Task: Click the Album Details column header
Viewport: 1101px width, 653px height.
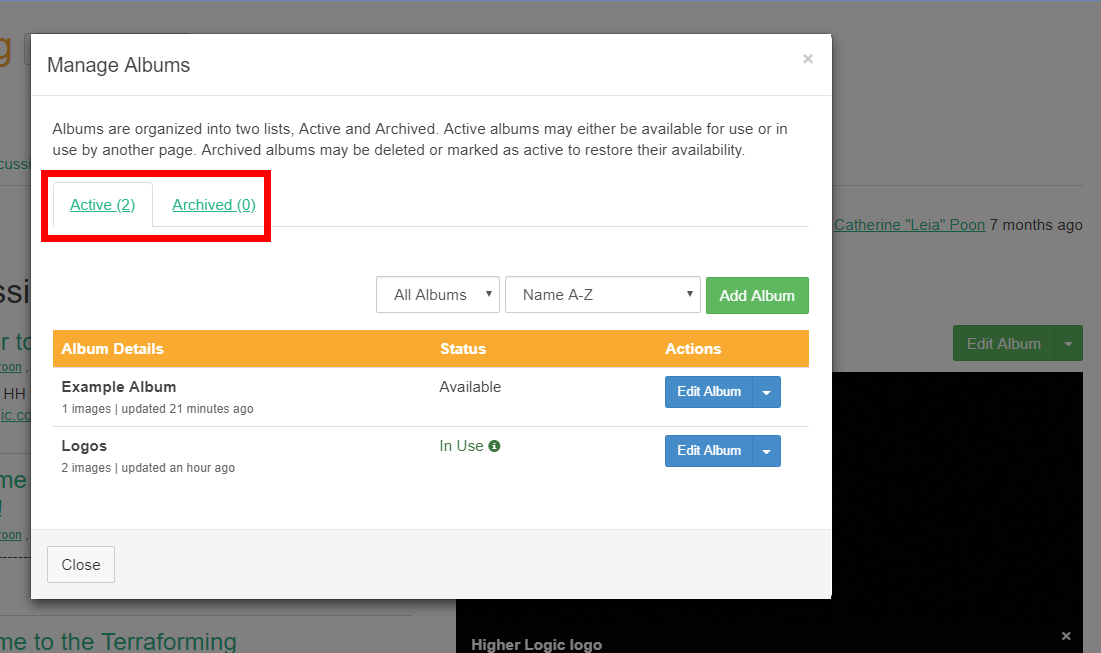Action: point(112,349)
